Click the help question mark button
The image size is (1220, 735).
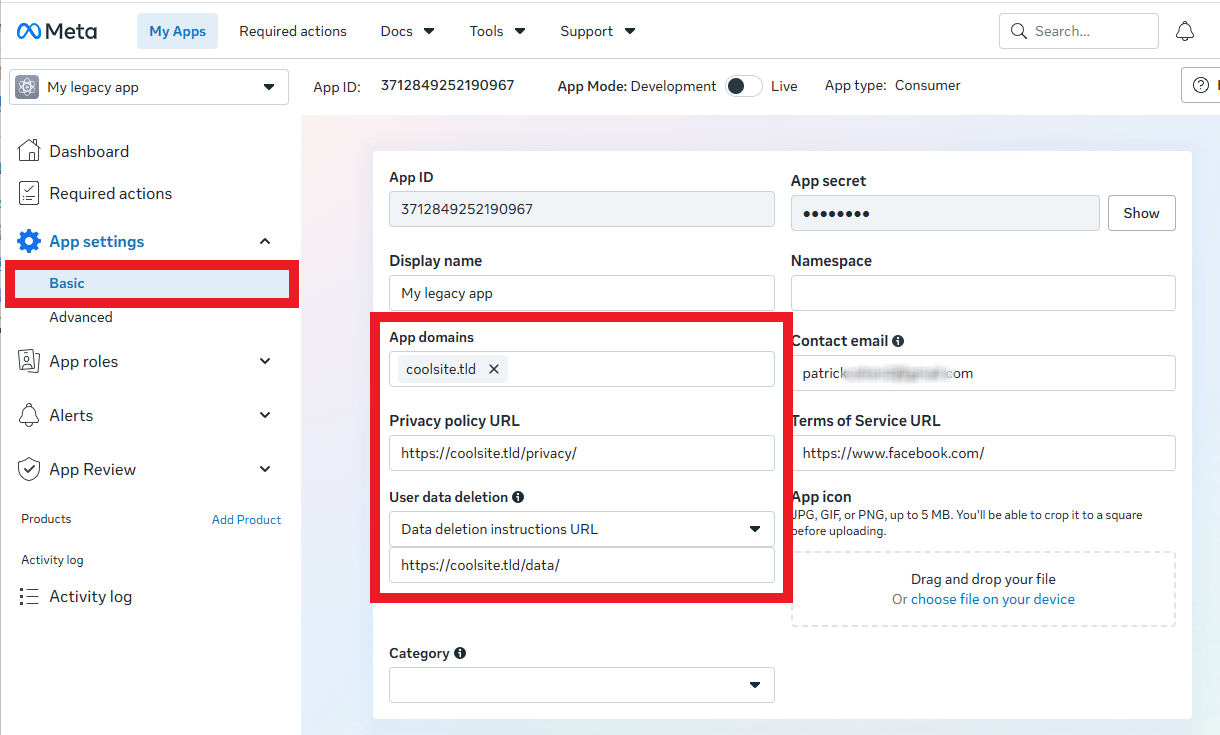coord(1200,86)
